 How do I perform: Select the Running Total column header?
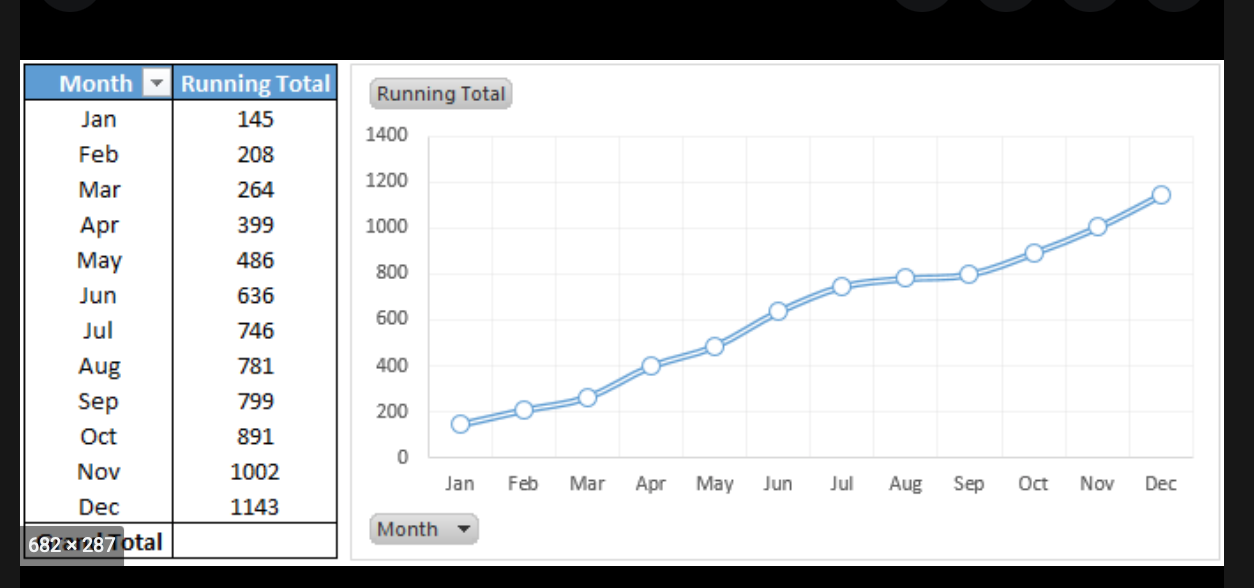[x=255, y=84]
